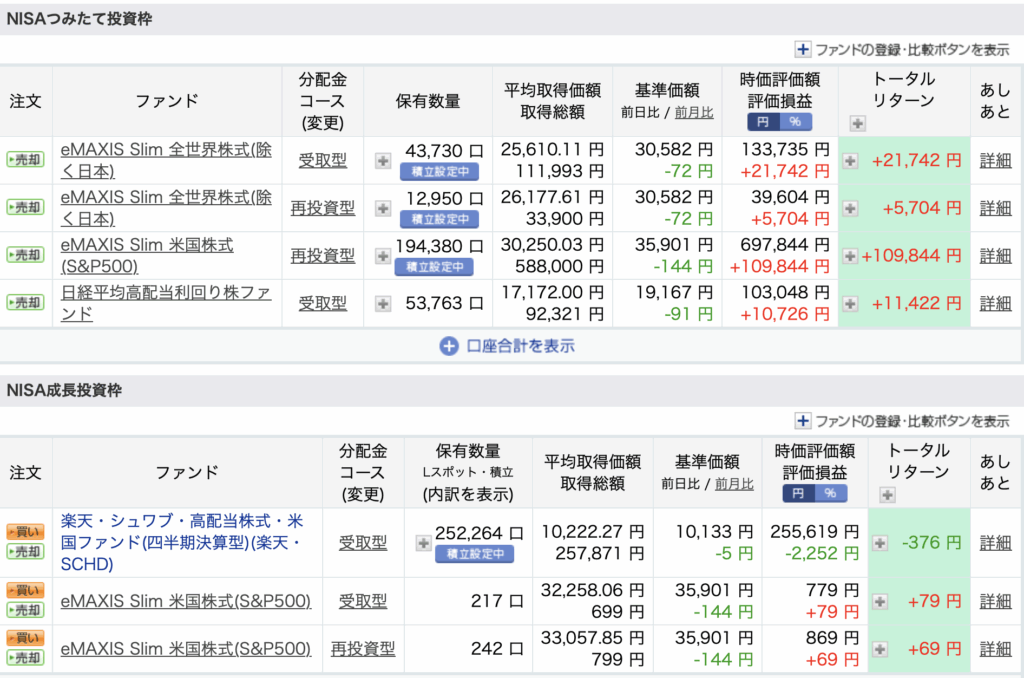
Task: Expand ファンドの登録・比較ボタンを表示 in 成長投資枠
Action: (x=902, y=421)
